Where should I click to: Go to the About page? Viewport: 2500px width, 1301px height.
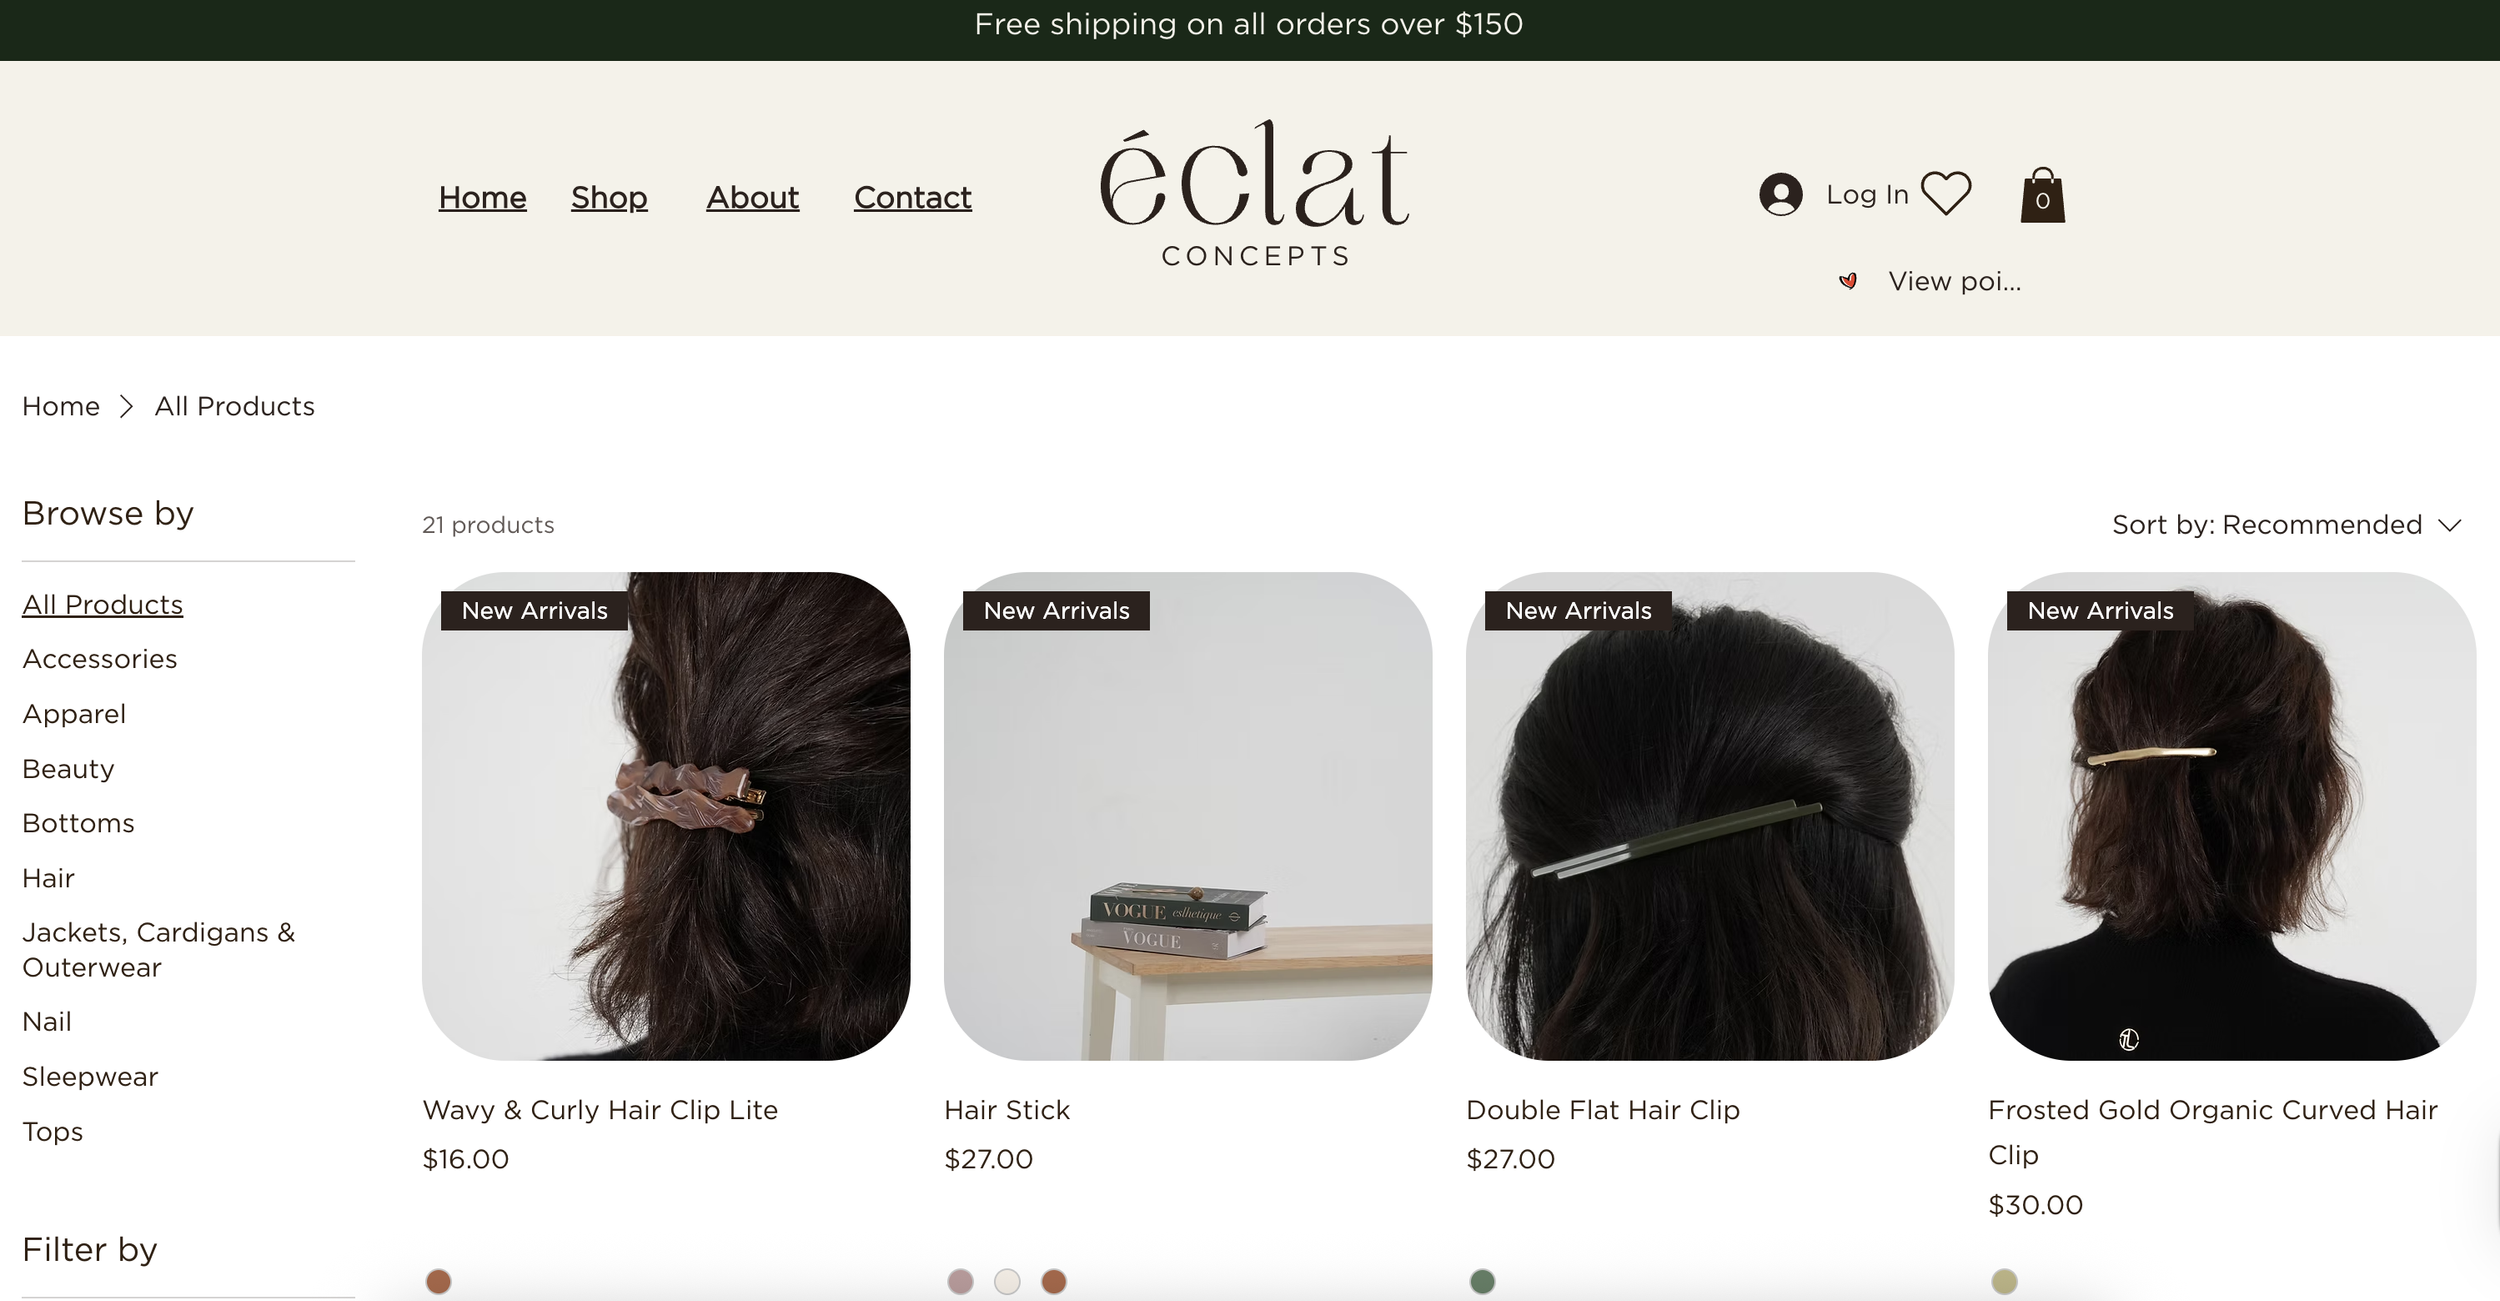point(752,198)
